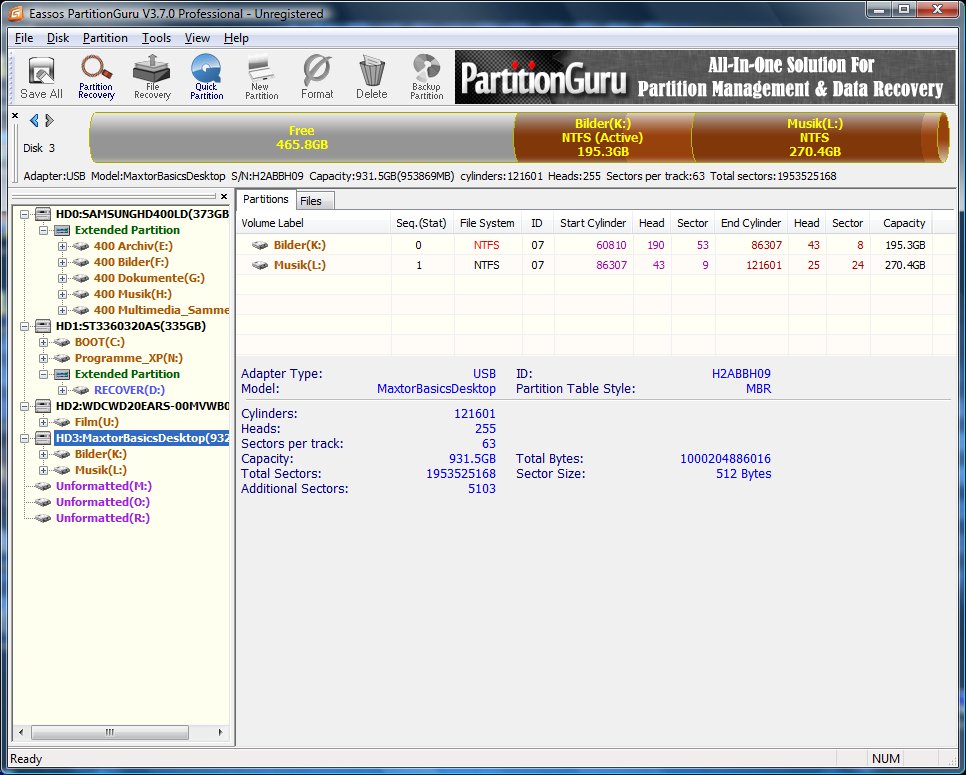The width and height of the screenshot is (966, 775).
Task: Open the File menu
Action: 24,38
